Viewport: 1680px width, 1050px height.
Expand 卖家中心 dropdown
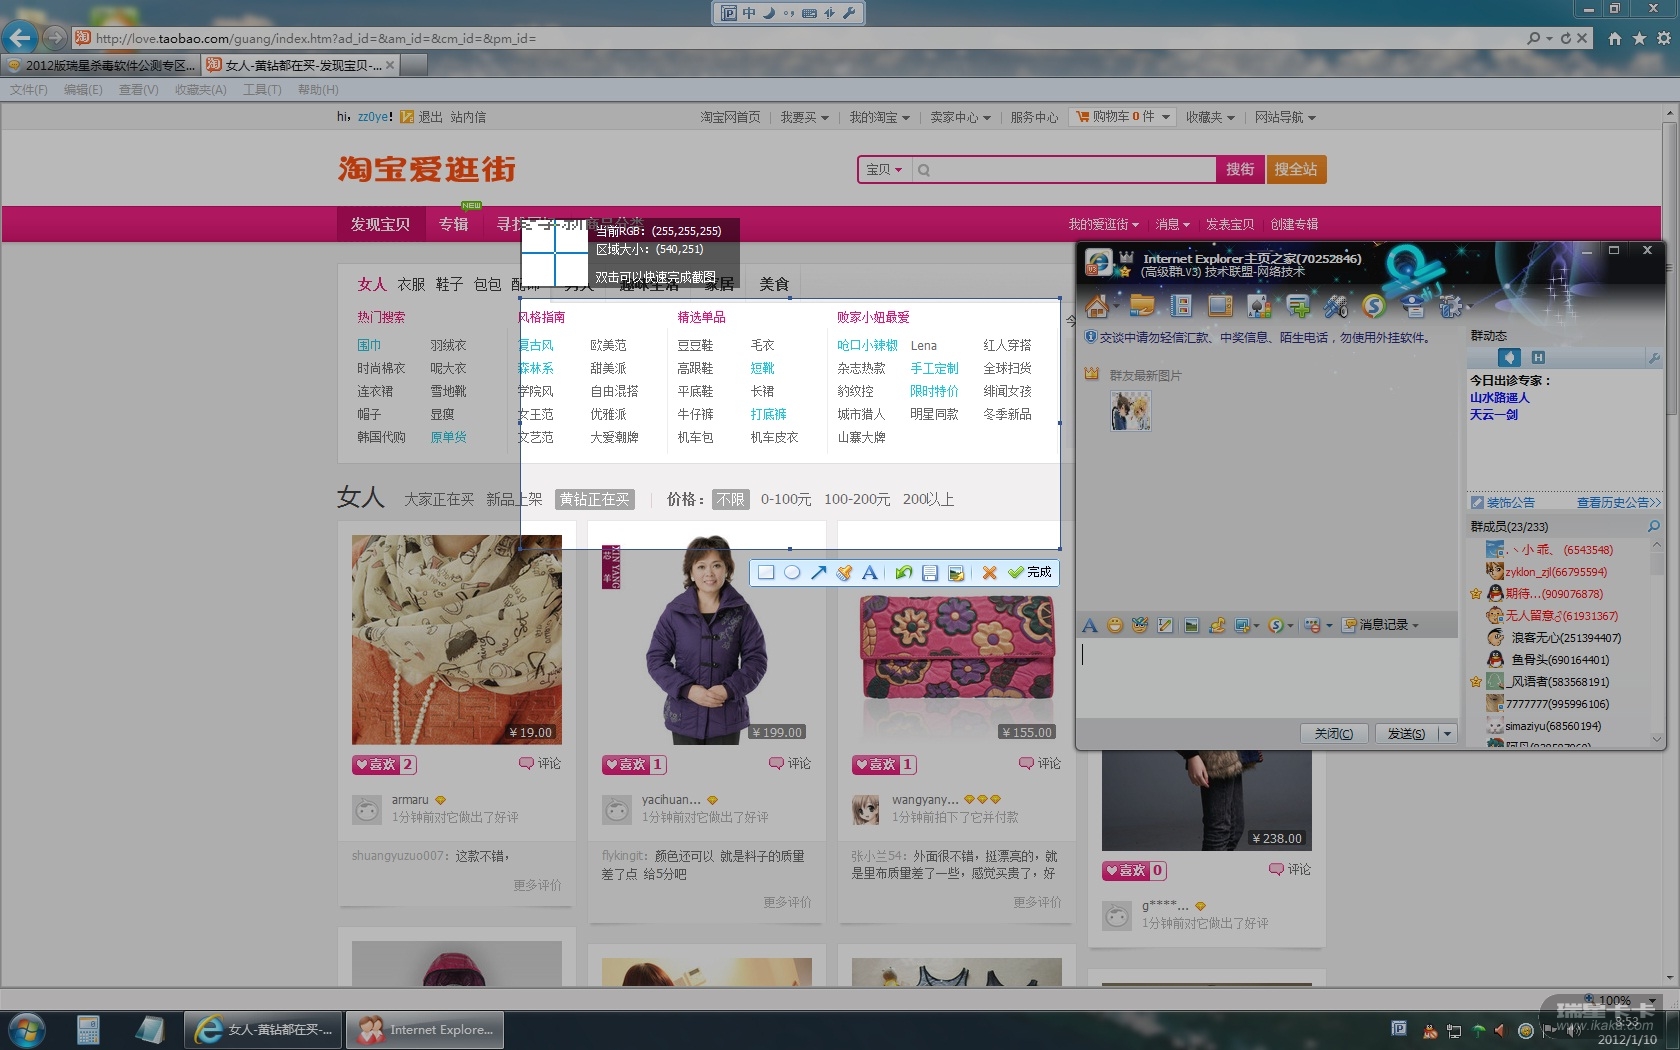click(960, 117)
